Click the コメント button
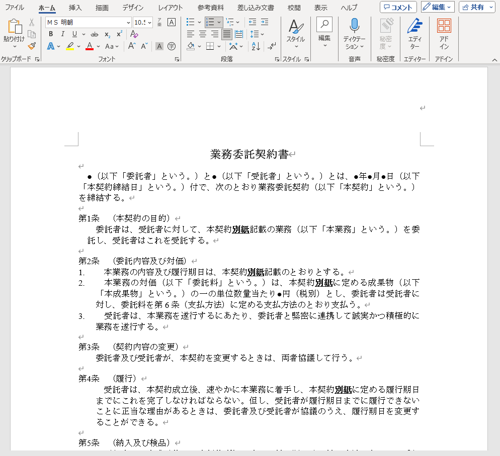This screenshot has width=500, height=456. pyautogui.click(x=398, y=7)
